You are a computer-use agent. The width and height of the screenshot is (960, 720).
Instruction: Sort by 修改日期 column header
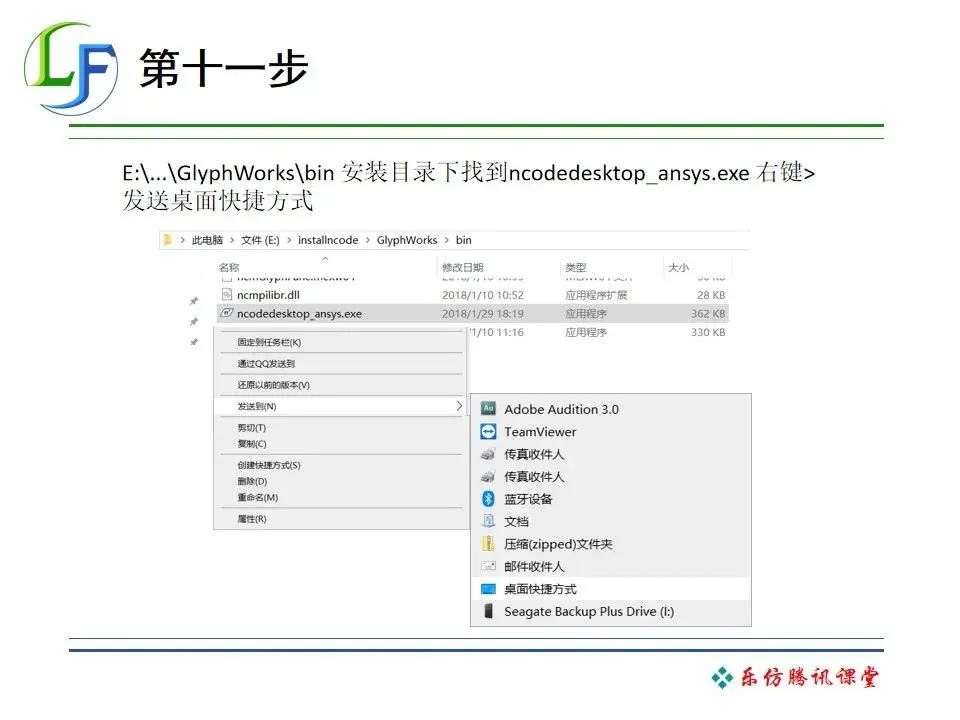tap(463, 268)
